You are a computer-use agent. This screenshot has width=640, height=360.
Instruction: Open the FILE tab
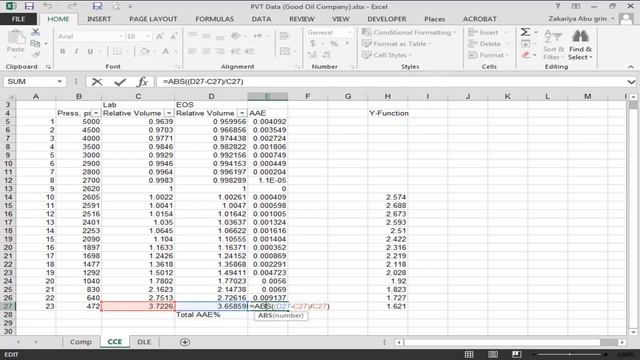pyautogui.click(x=18, y=19)
